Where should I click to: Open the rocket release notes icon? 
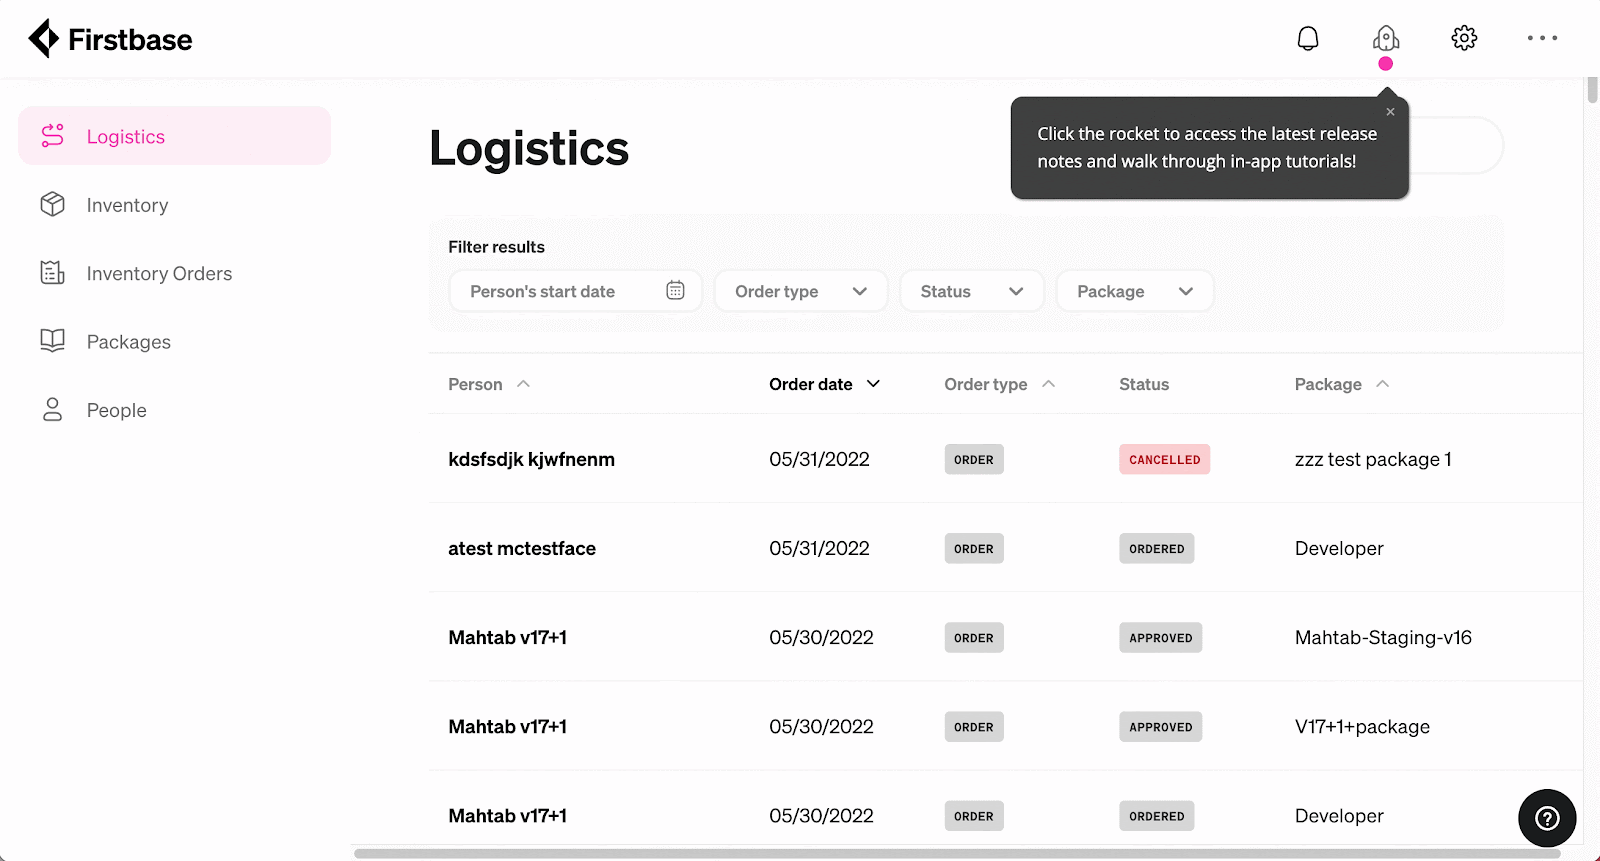(x=1386, y=38)
